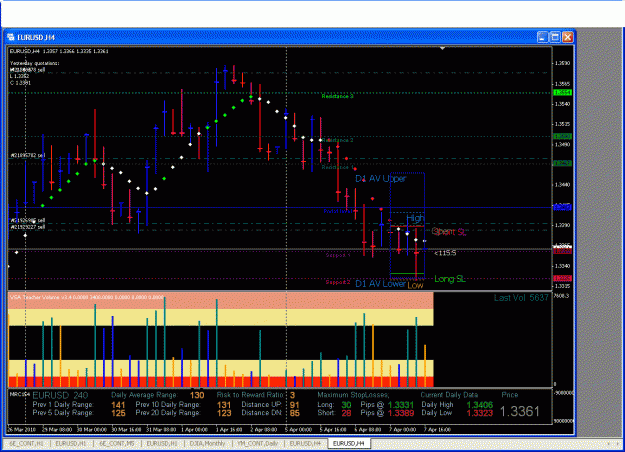Screen dimensions: 625x452
Task: Click the orange Low label
Action: click(415, 285)
